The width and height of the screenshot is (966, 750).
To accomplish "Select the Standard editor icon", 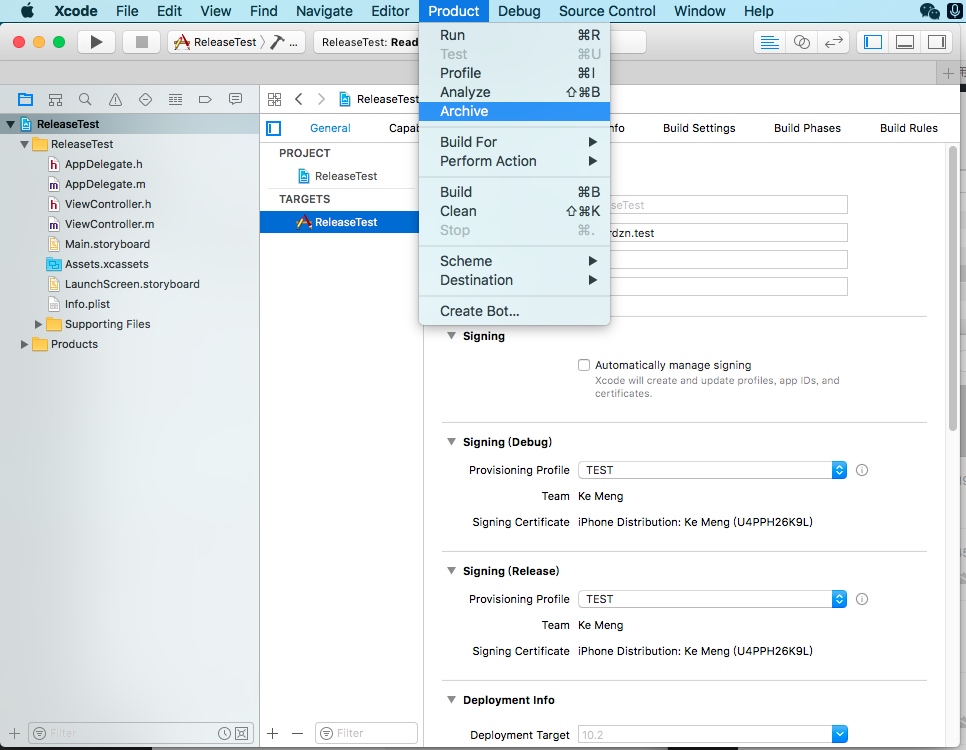I will coord(769,42).
